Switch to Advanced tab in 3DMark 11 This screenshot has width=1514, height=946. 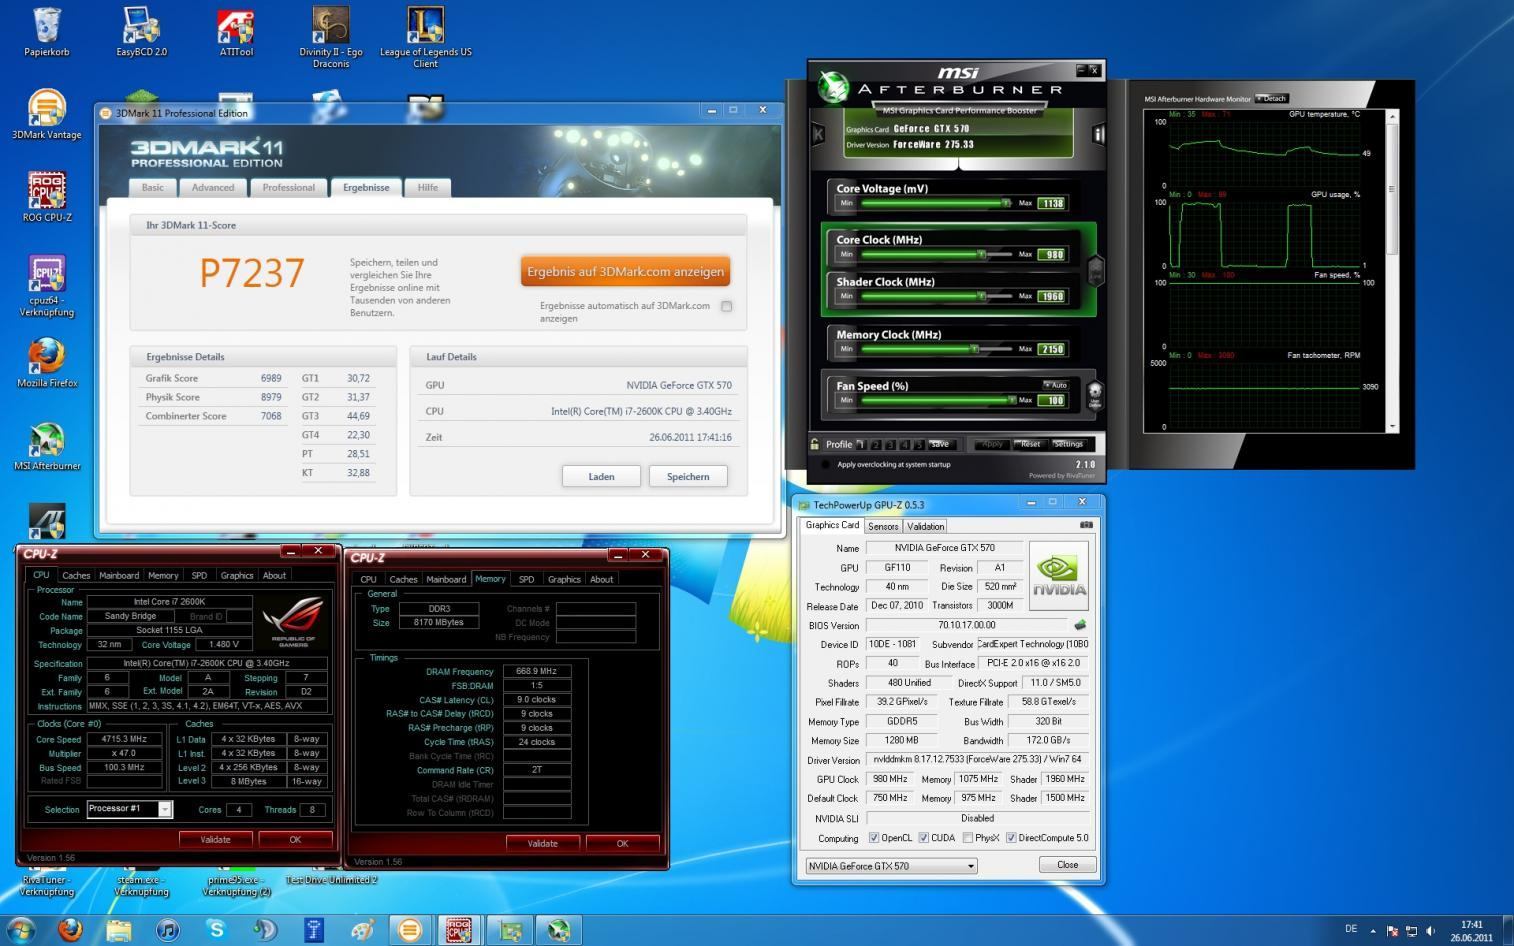(x=213, y=187)
